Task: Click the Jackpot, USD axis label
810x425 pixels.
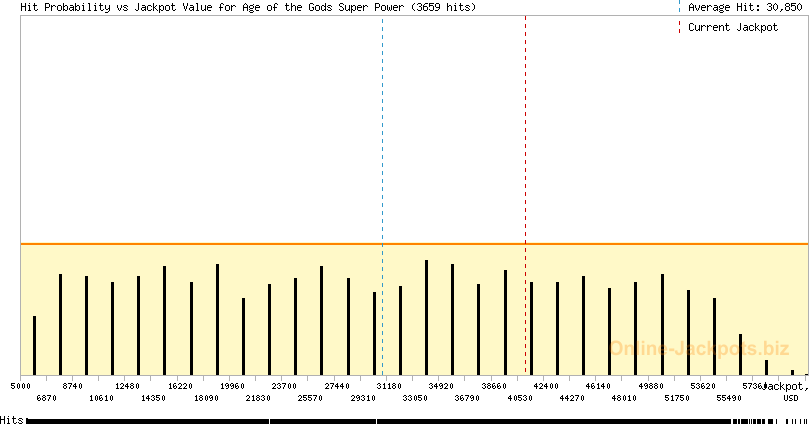Action: [x=785, y=391]
